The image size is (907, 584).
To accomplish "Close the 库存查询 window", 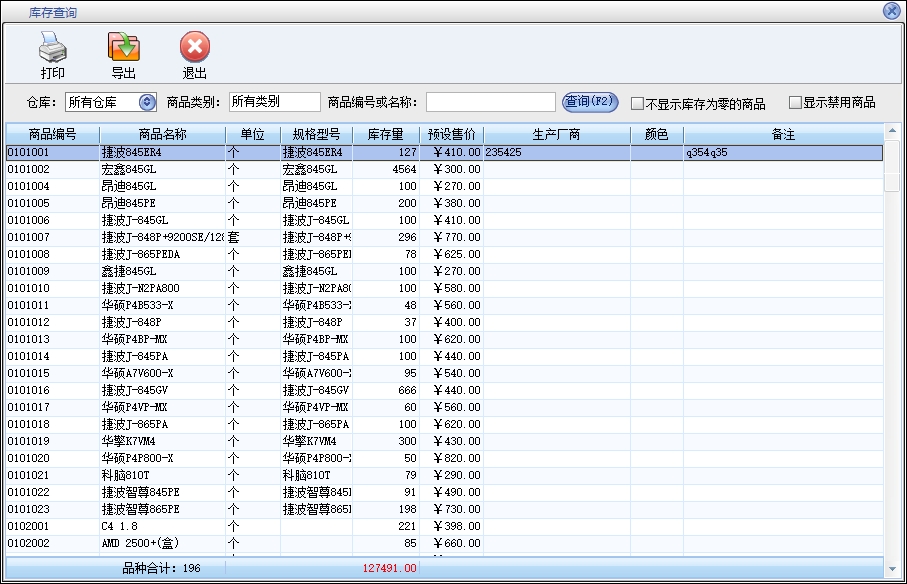I will point(891,11).
